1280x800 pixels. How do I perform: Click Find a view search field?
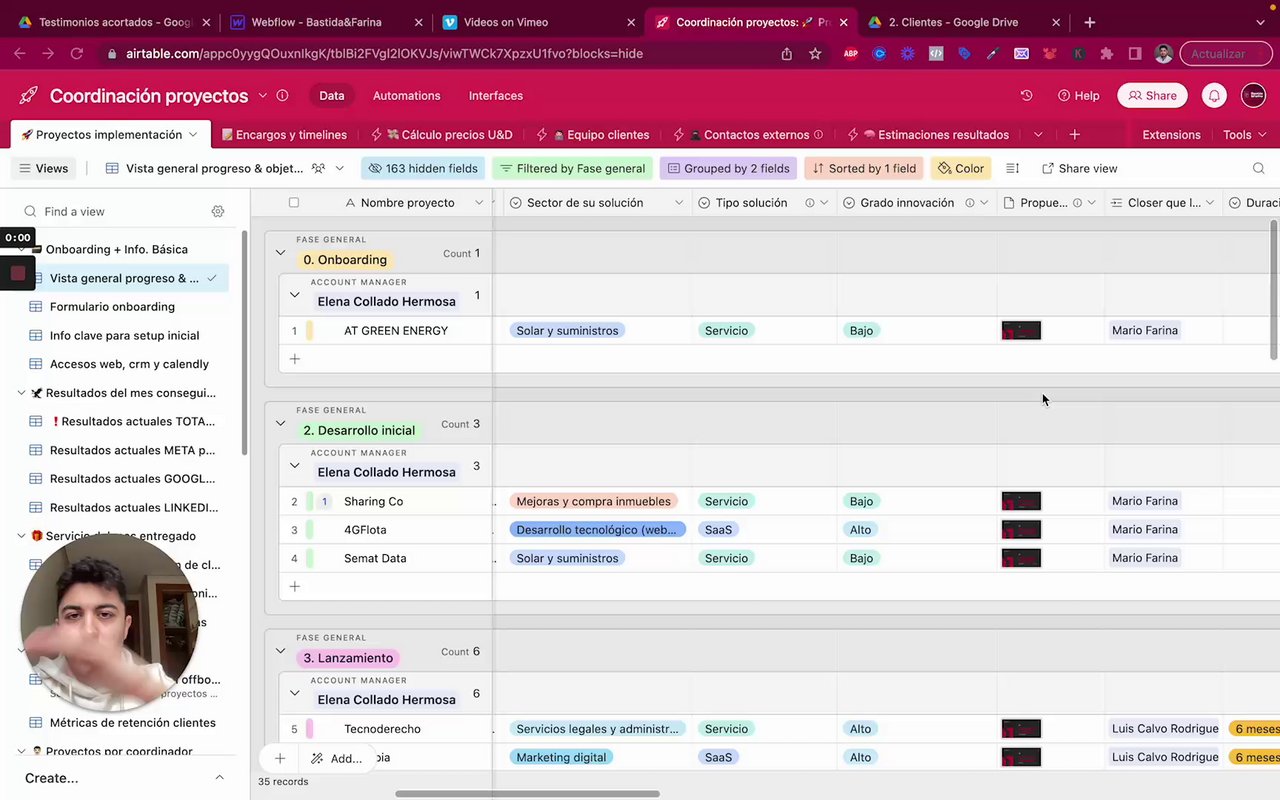click(x=114, y=212)
